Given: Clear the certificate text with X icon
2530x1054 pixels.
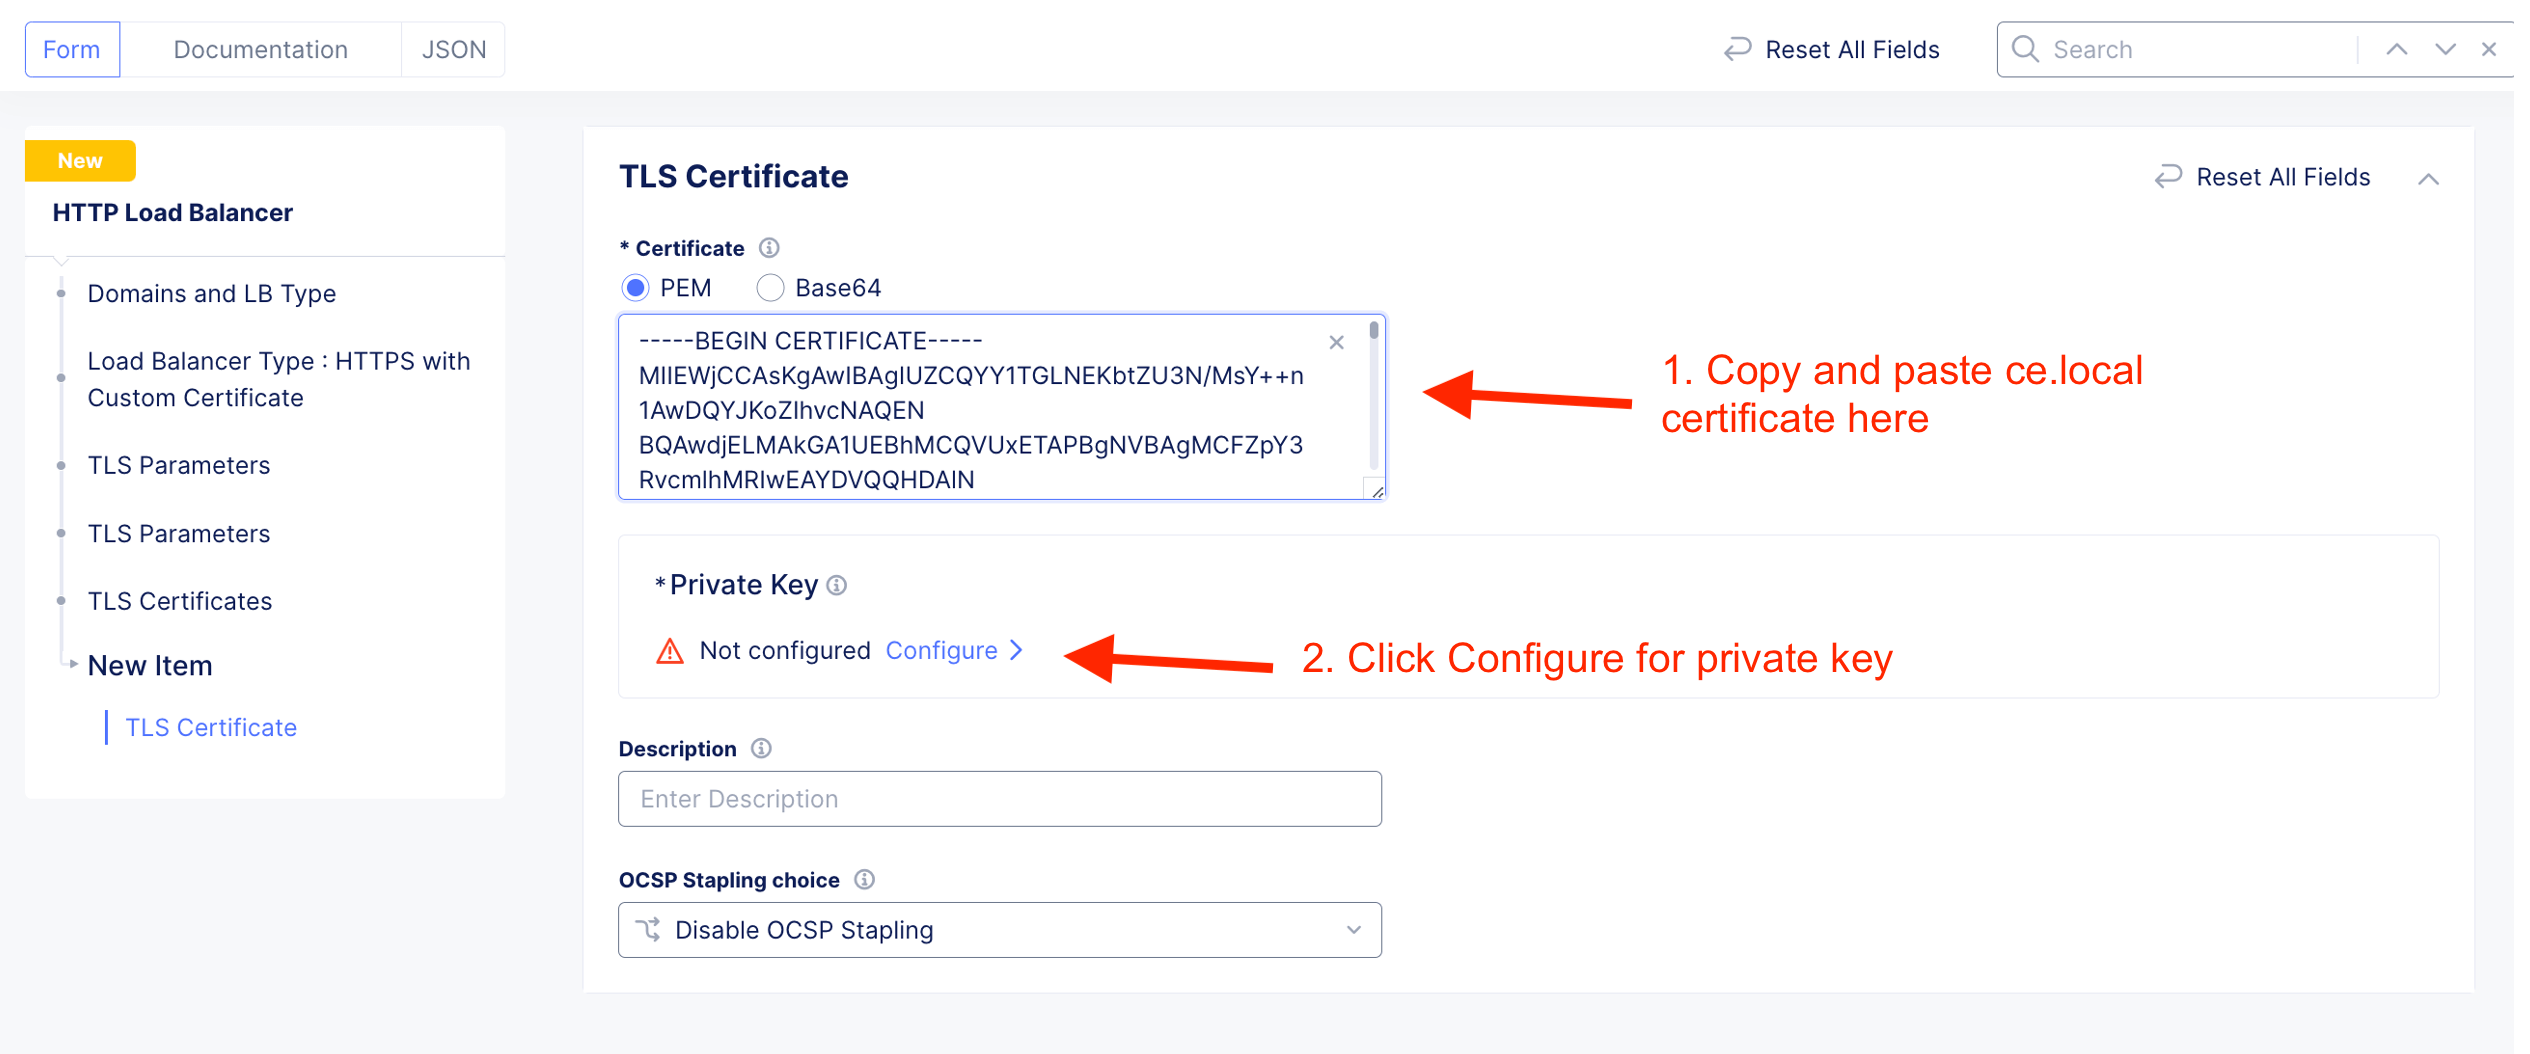Looking at the screenshot, I should click(x=1336, y=343).
